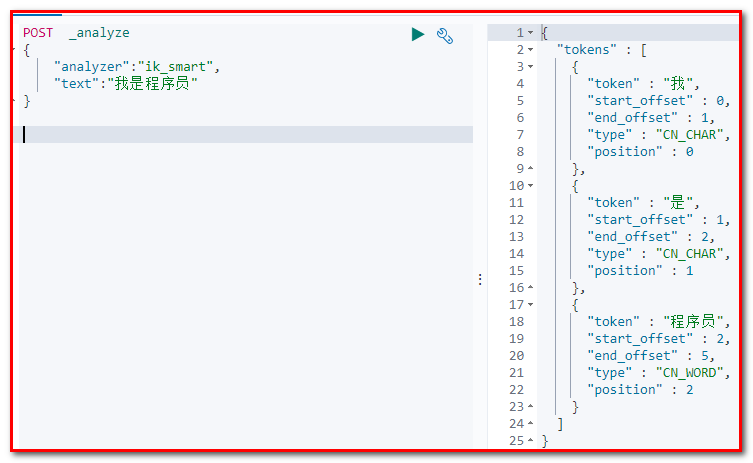Fold the third token object at line 17
This screenshot has width=753, height=463.
[530, 305]
